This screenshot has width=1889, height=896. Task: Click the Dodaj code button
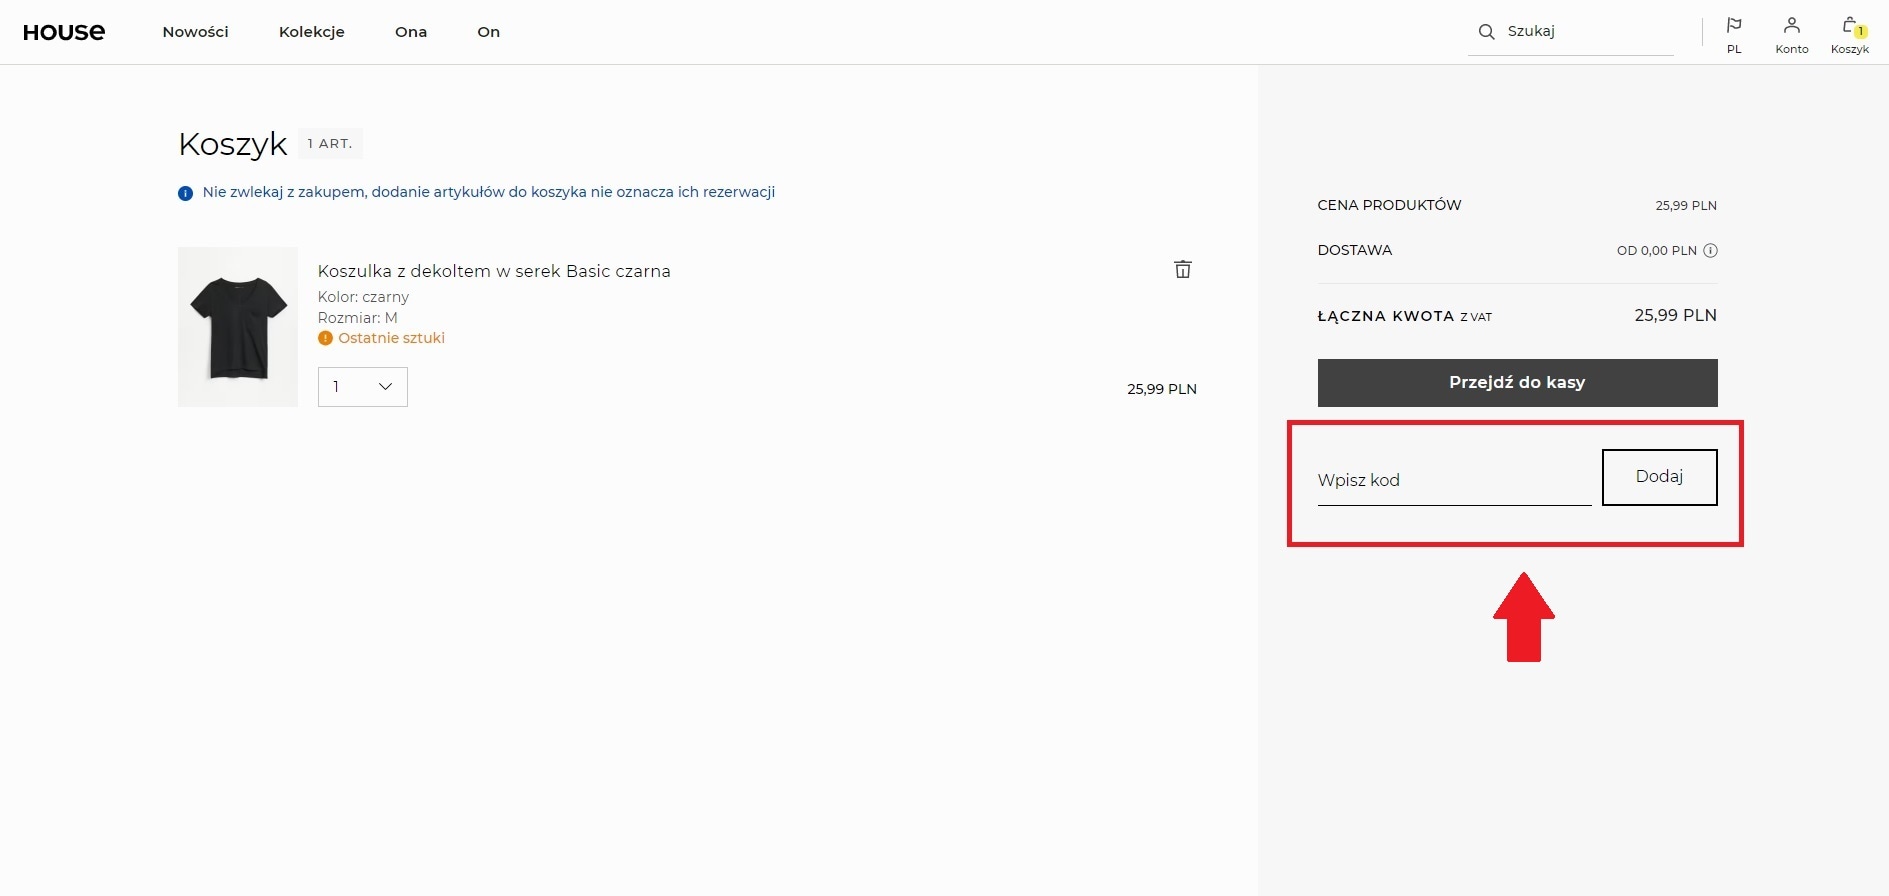[x=1660, y=477]
